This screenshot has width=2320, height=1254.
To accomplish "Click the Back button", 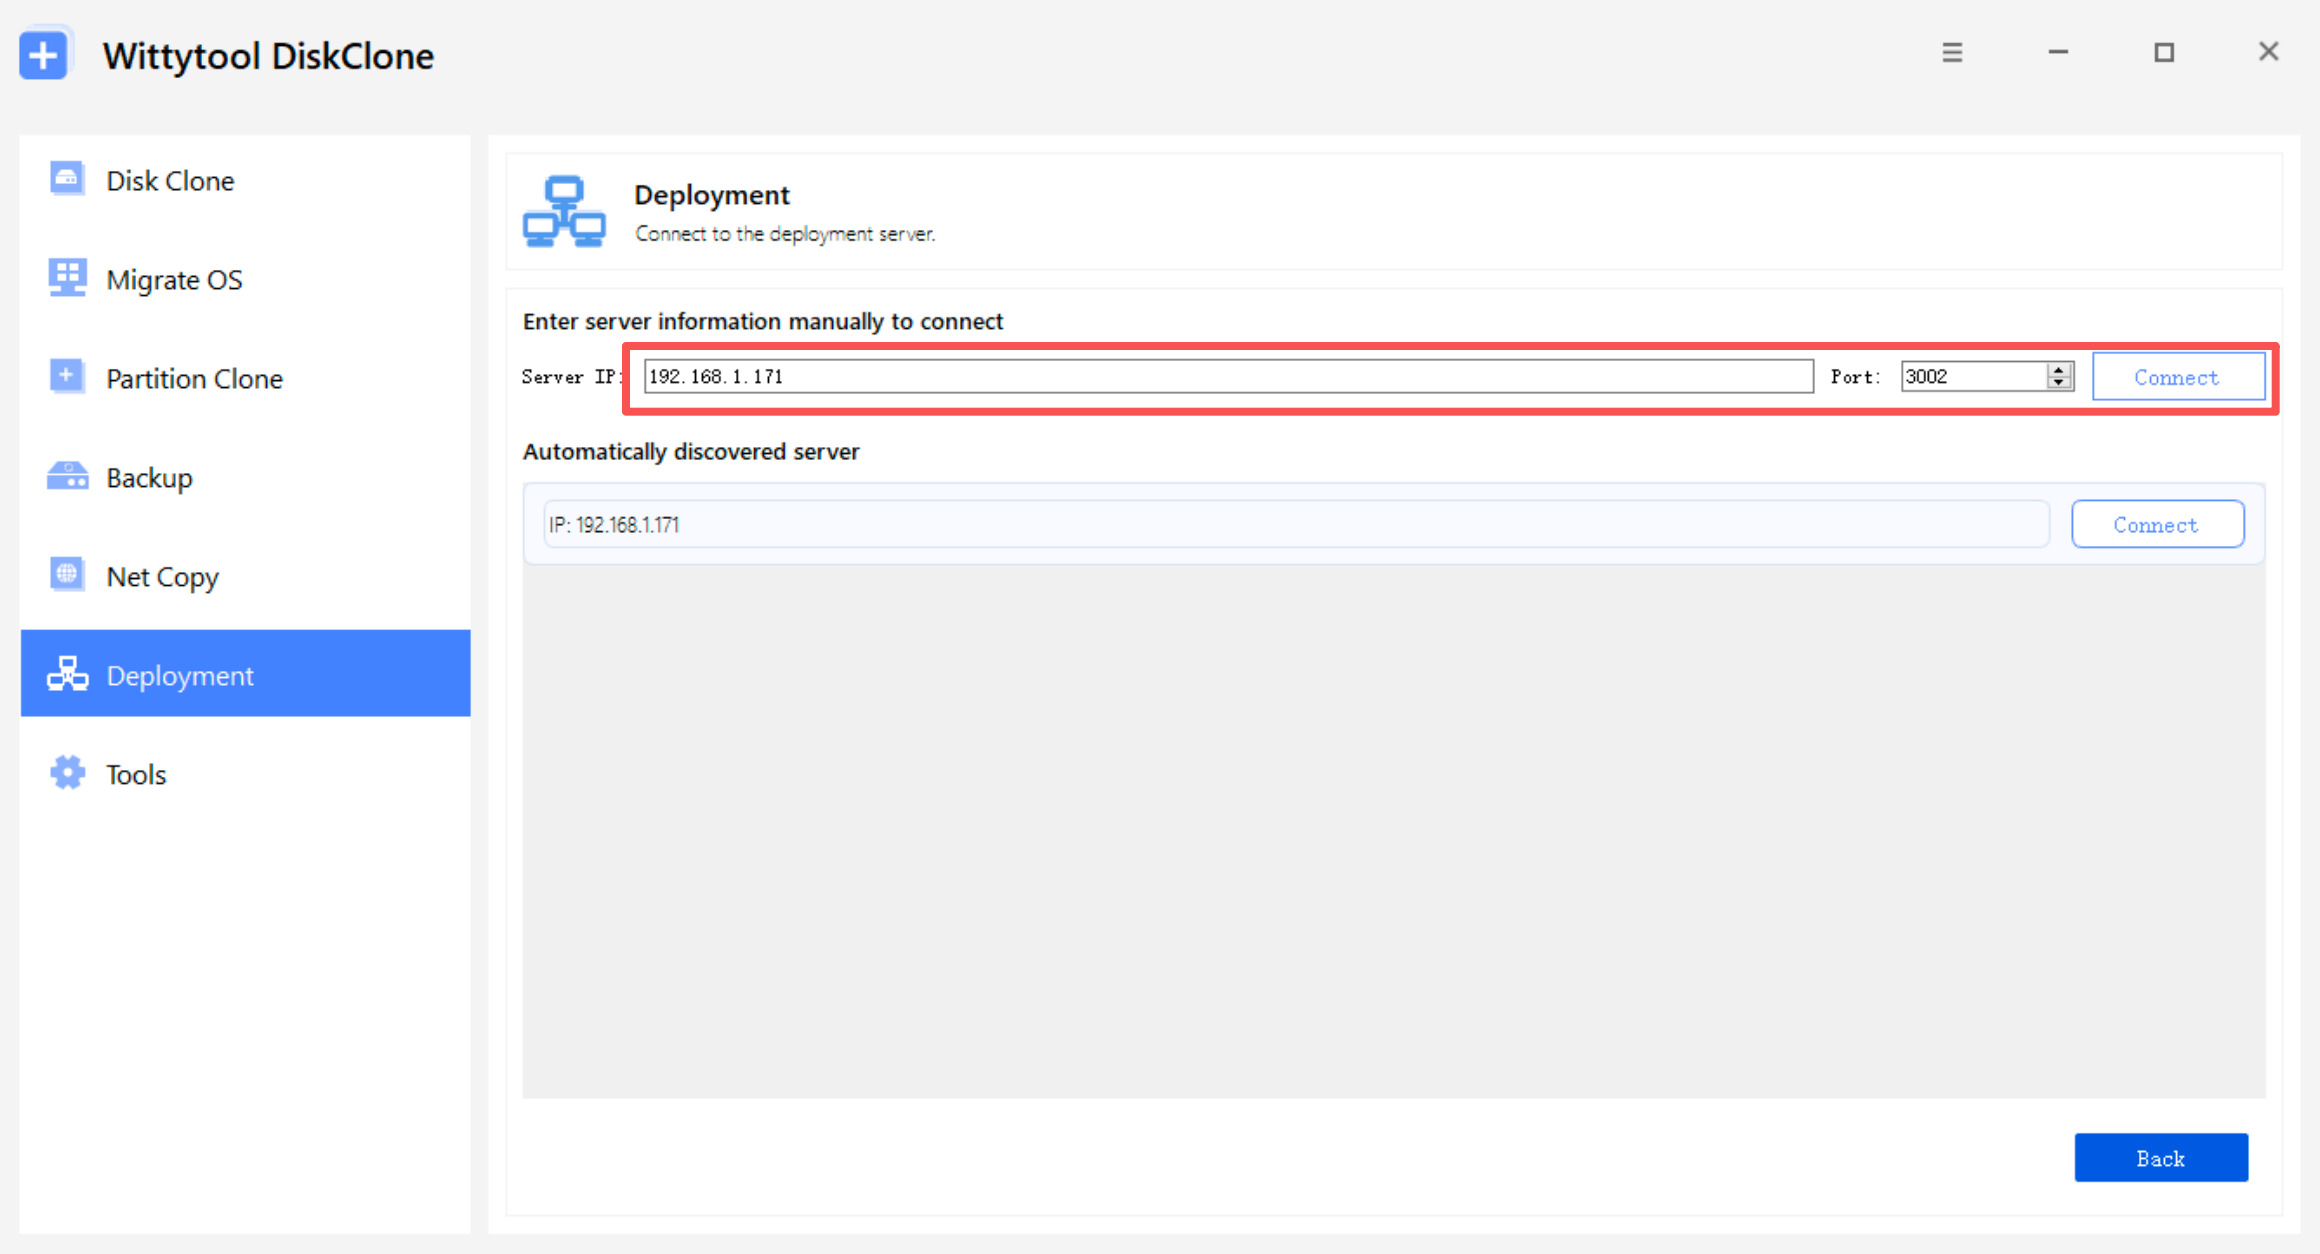I will pos(2161,1158).
